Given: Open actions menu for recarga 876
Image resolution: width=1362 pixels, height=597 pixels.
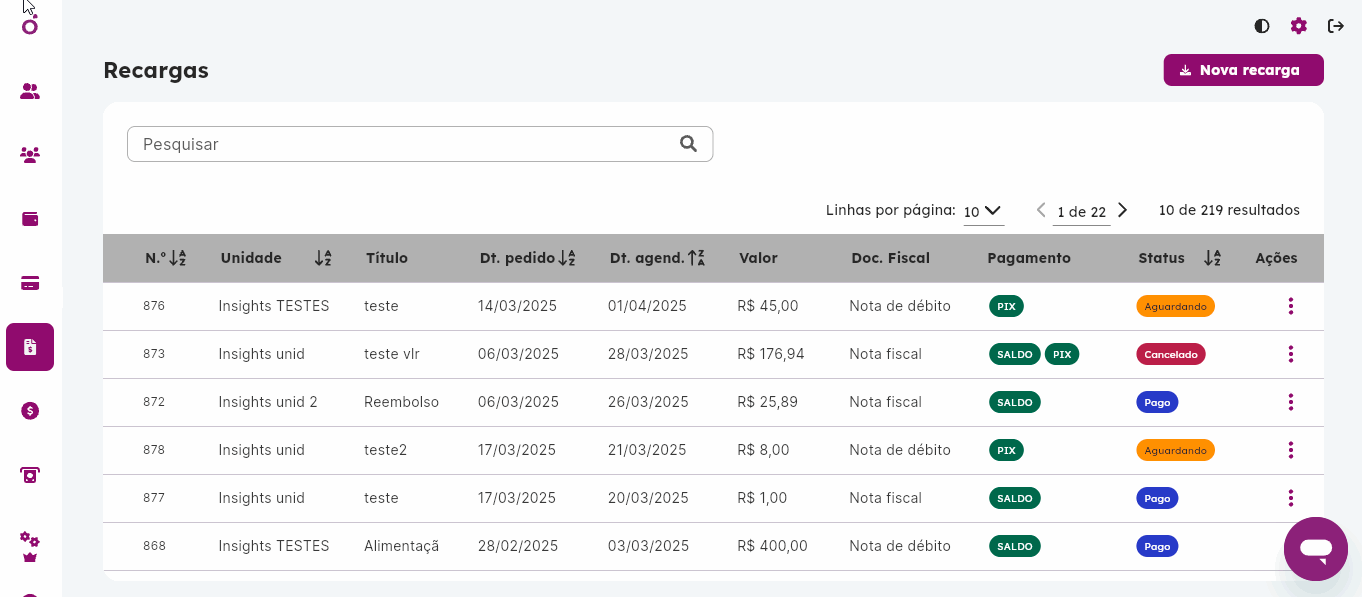Looking at the screenshot, I should [1290, 306].
